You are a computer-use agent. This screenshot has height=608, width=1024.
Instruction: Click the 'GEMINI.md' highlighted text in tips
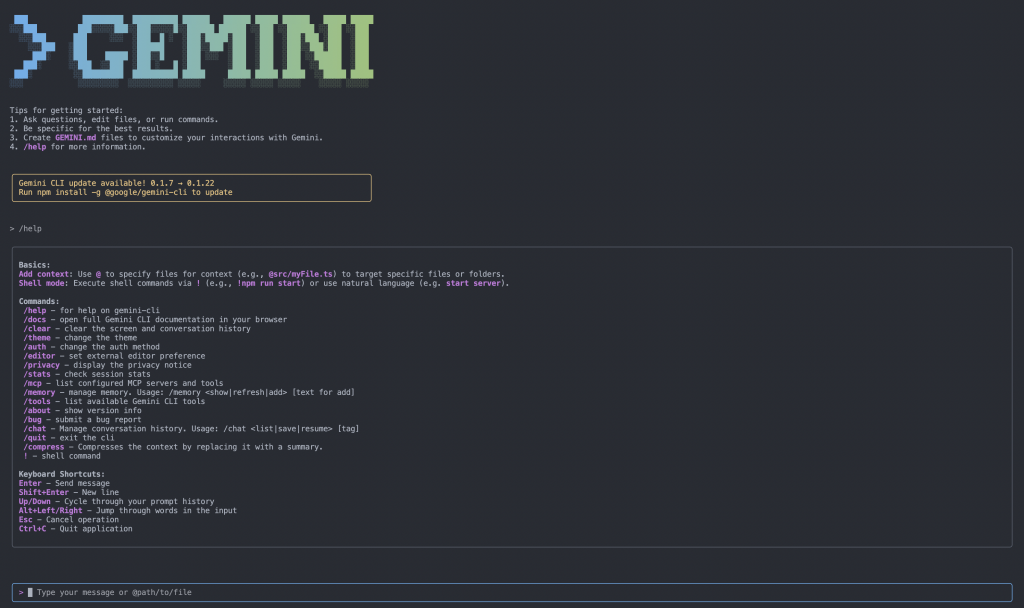point(76,138)
